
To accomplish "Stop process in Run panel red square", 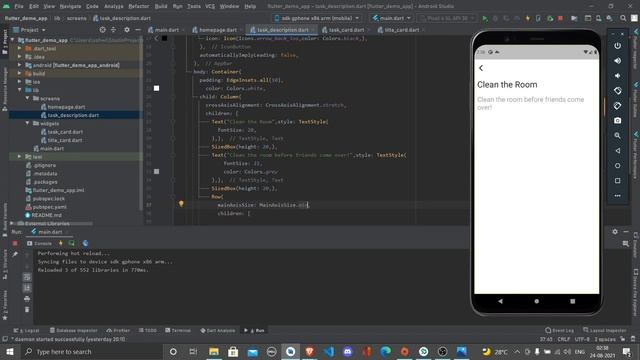I will 15,243.
